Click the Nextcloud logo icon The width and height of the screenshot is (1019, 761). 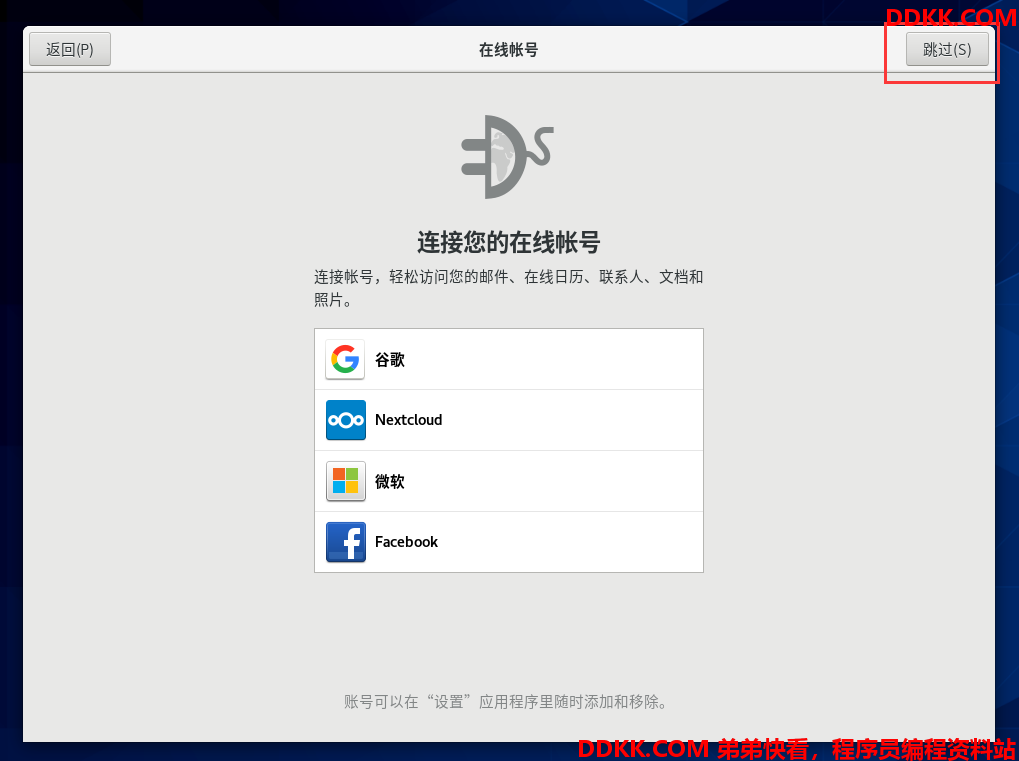pyautogui.click(x=345, y=420)
